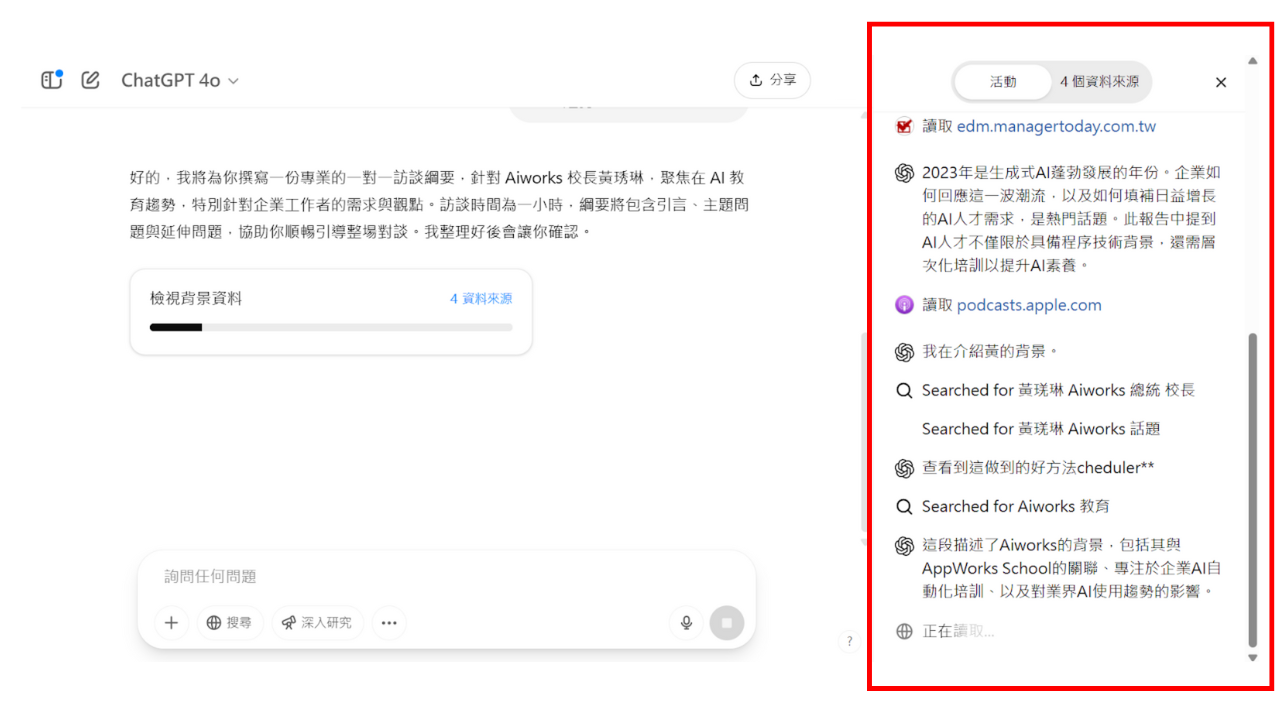Click Searched for Aiworks 教育 entry

(1015, 506)
